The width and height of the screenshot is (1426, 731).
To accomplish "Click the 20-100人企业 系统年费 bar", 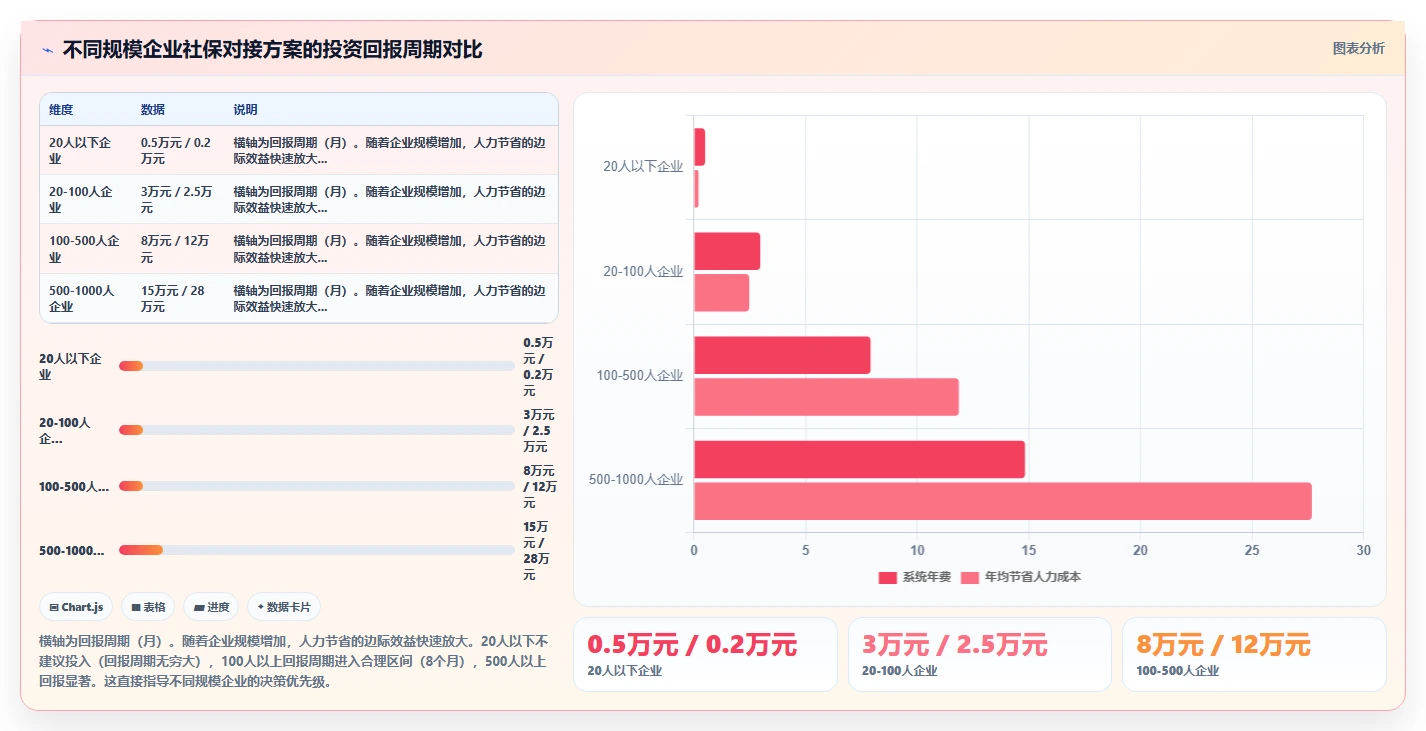I will 727,251.
